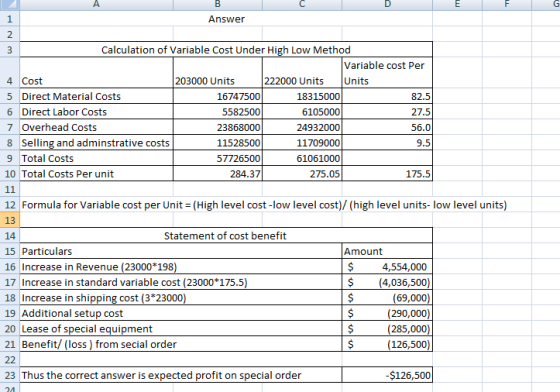Screen dimensions: 560x392
Task: Click 'Thus the correct answer is expected profit' cell
Action: pos(181,375)
